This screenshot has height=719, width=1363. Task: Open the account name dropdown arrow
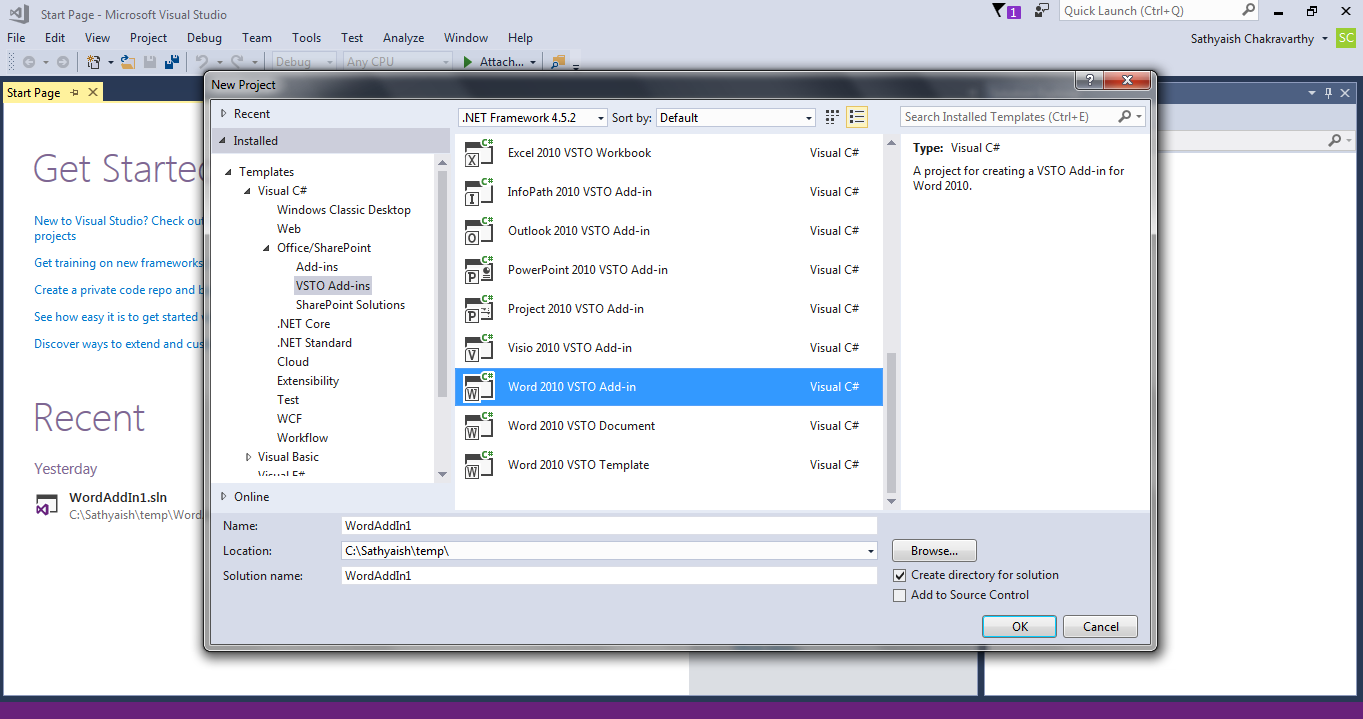pos(1325,39)
